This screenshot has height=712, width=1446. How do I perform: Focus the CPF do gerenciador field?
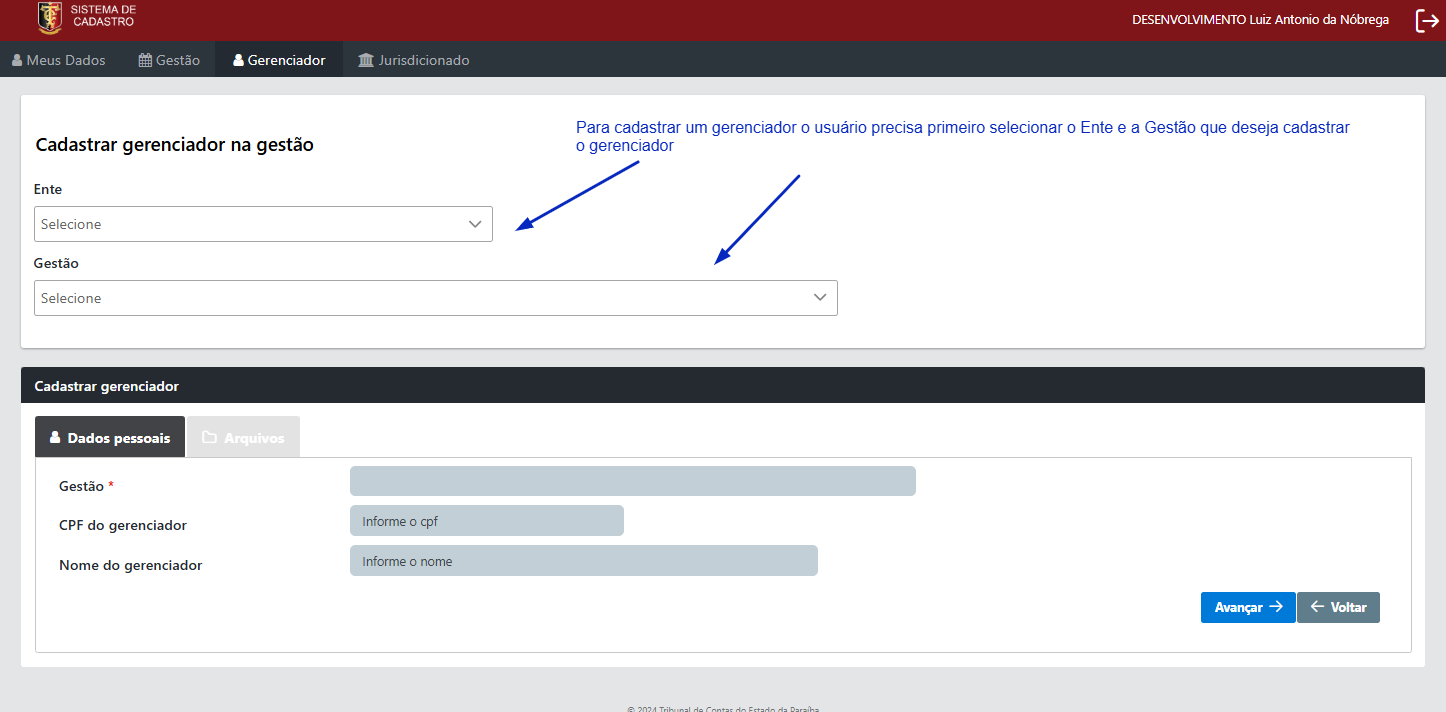487,521
